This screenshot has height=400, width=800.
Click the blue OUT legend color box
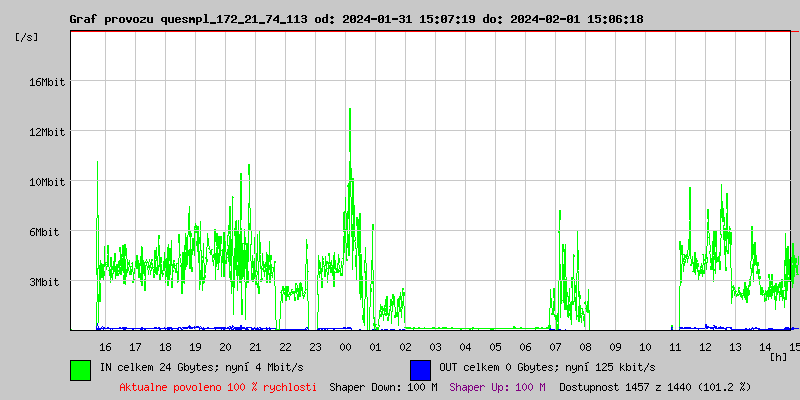click(420, 370)
